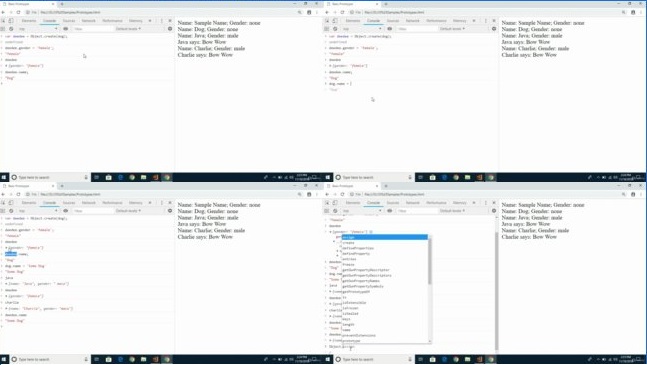
Task: Open DevTools kebab menu in window listing Charlie object
Action: [x=161, y=203]
